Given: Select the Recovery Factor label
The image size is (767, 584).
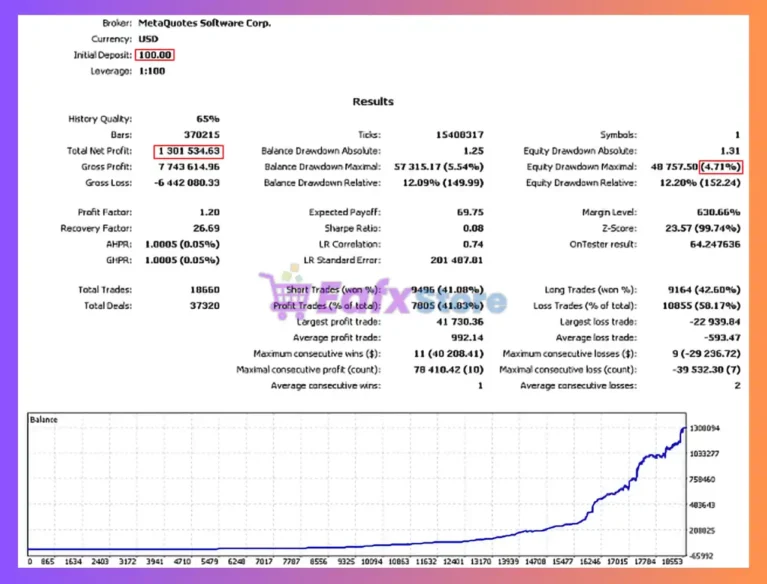Looking at the screenshot, I should (x=96, y=228).
